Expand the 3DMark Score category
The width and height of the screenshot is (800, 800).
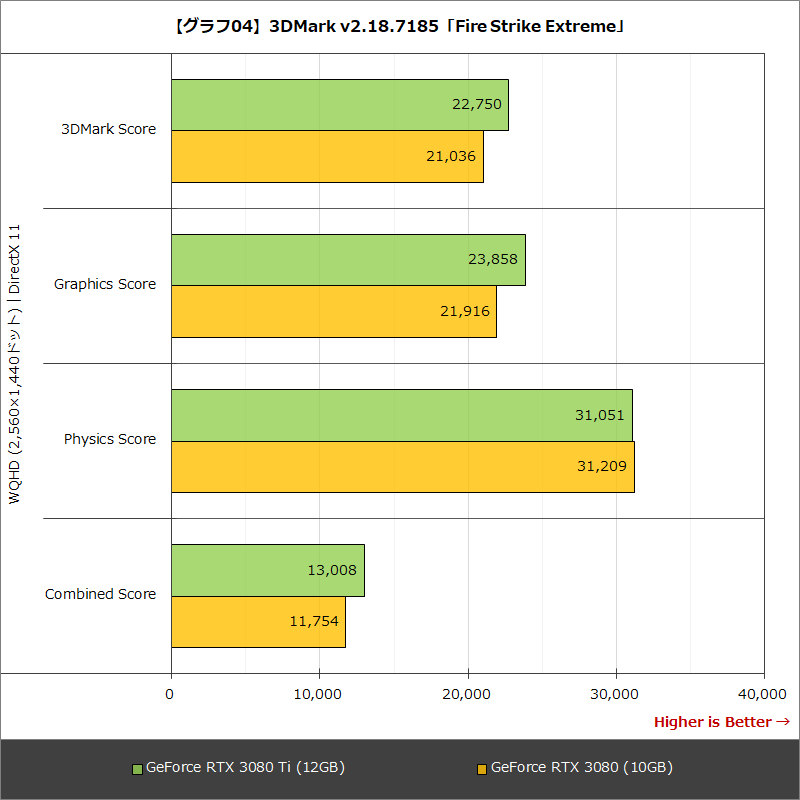point(108,129)
